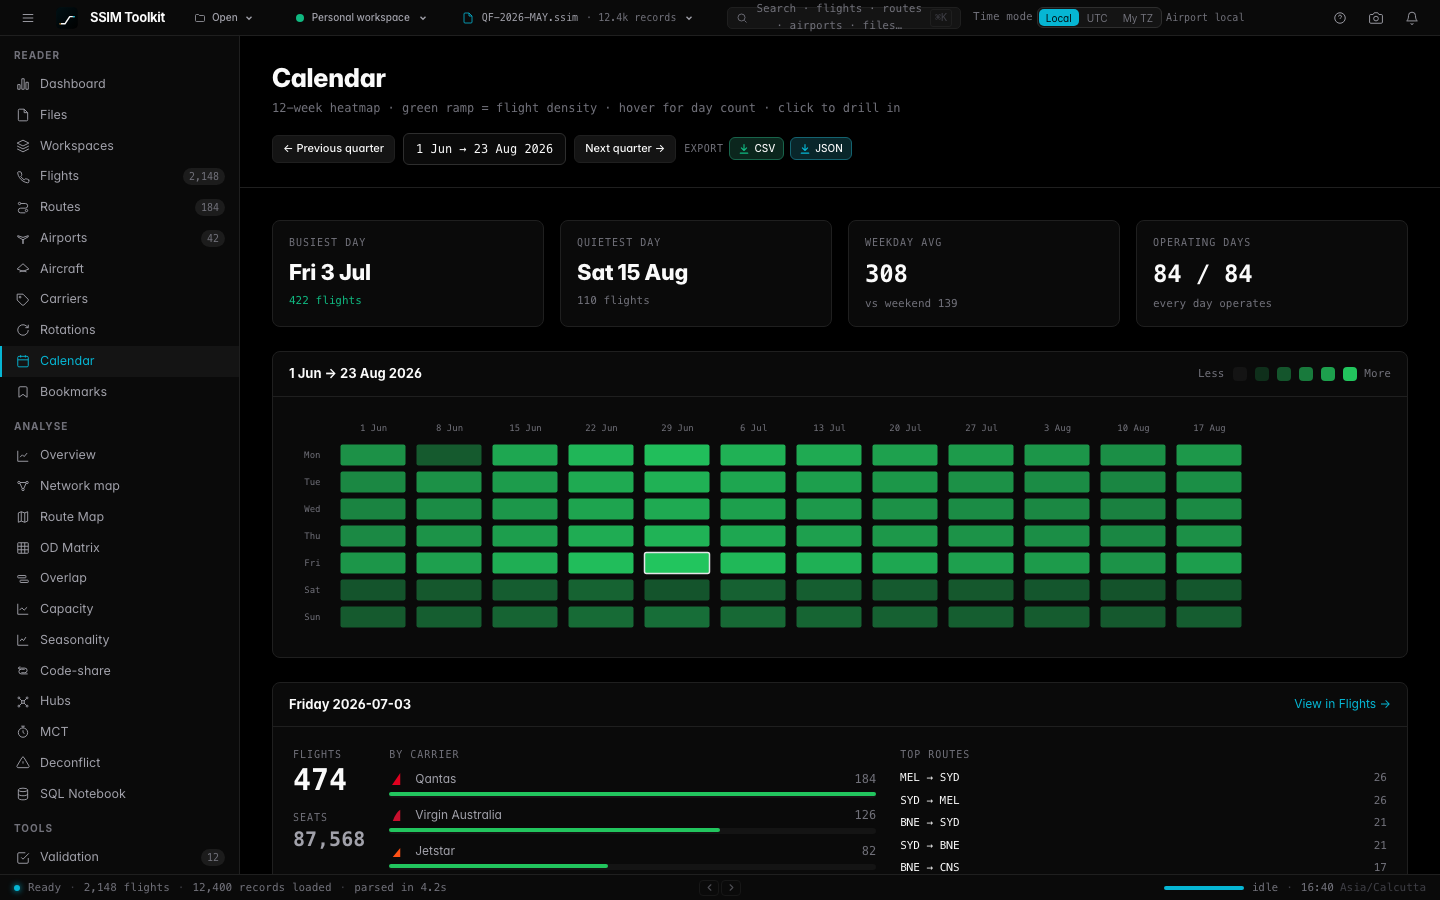
Task: Click the hamburger menu icon
Action: (28, 18)
